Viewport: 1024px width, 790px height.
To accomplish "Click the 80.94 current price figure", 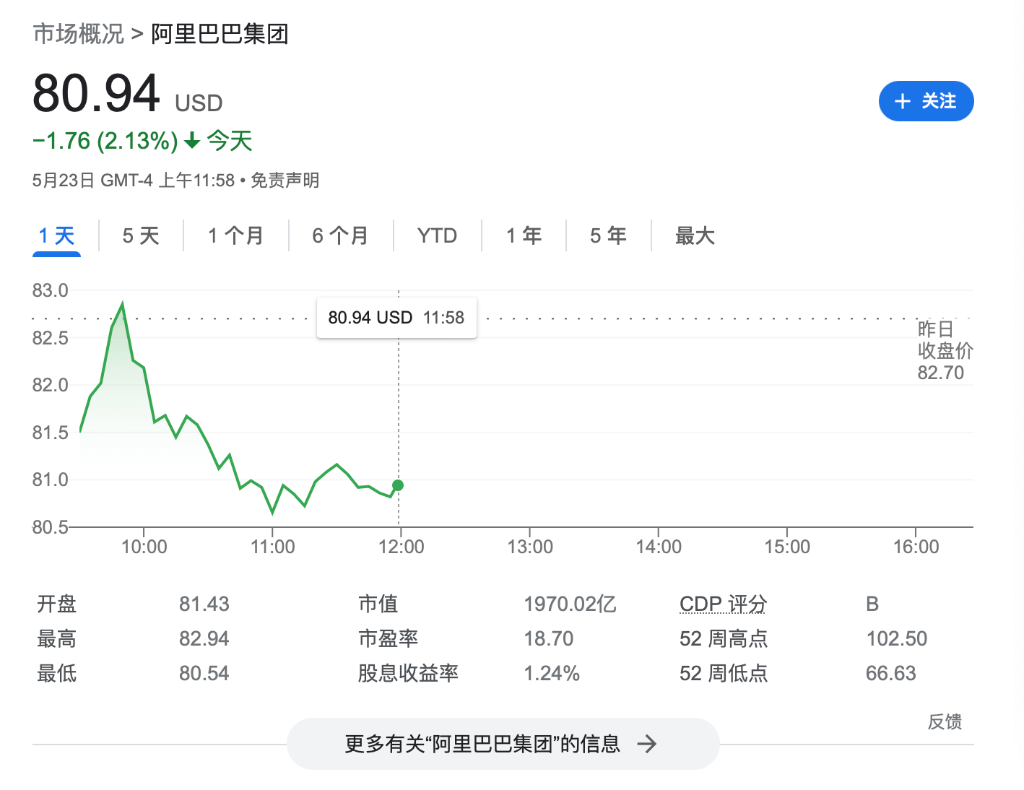I will pyautogui.click(x=96, y=93).
